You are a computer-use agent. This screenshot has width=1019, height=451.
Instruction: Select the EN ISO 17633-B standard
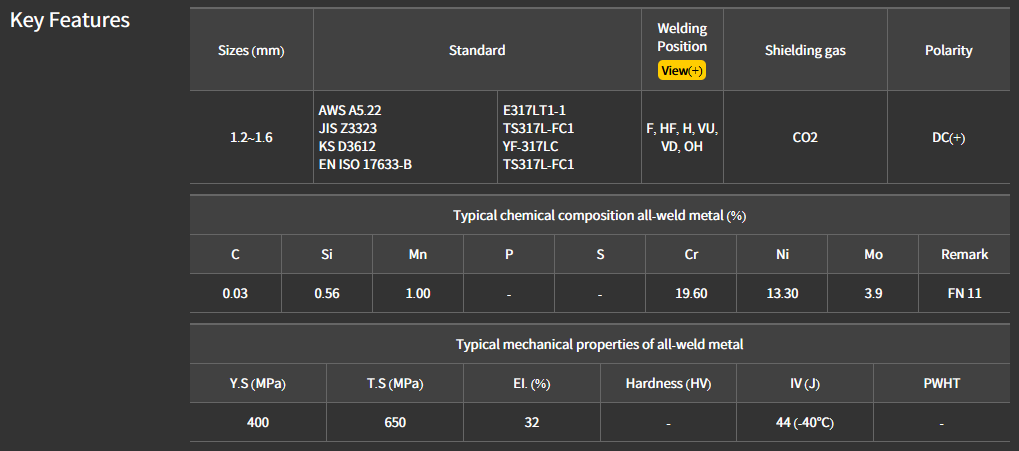pos(365,164)
